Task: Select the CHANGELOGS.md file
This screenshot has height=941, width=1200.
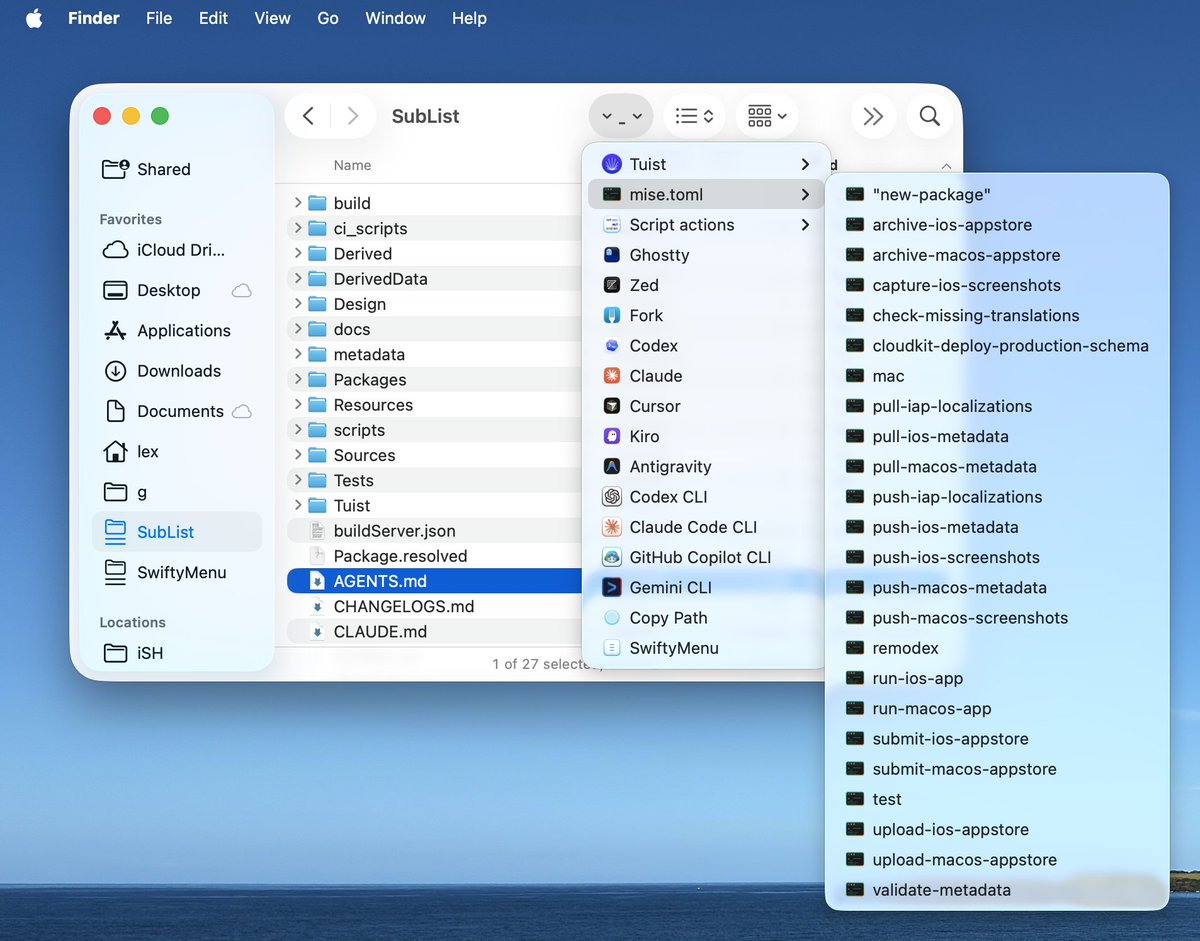Action: click(435, 606)
